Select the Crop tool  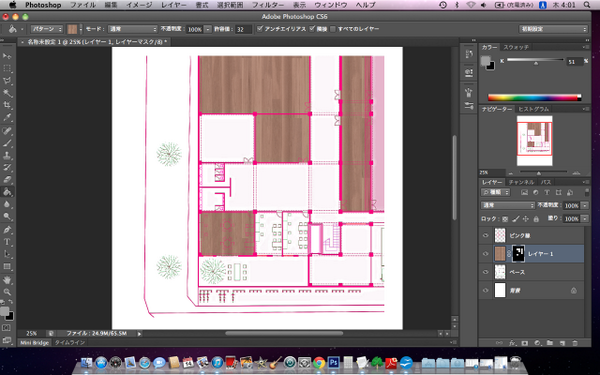7,105
